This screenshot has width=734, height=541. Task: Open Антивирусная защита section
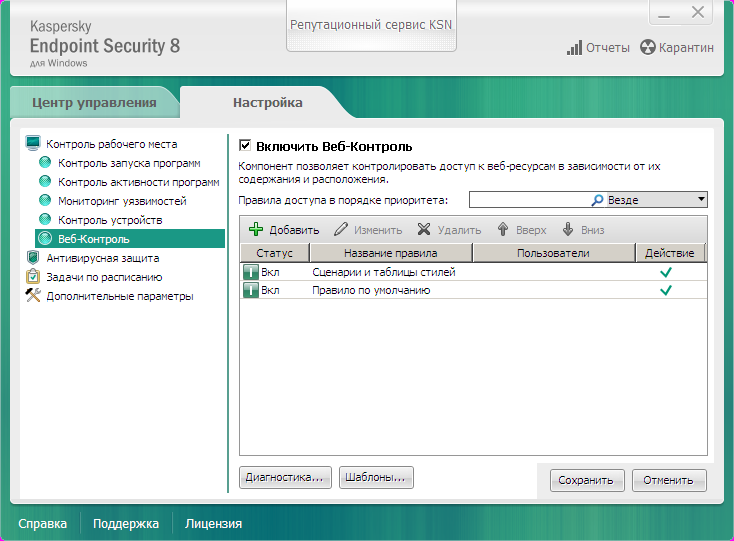coord(103,258)
